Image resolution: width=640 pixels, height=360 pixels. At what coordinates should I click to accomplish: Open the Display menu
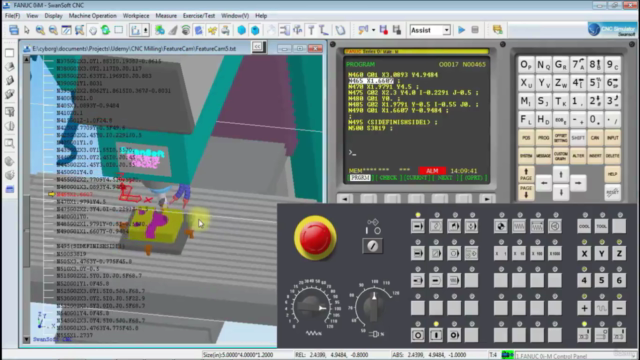point(53,16)
